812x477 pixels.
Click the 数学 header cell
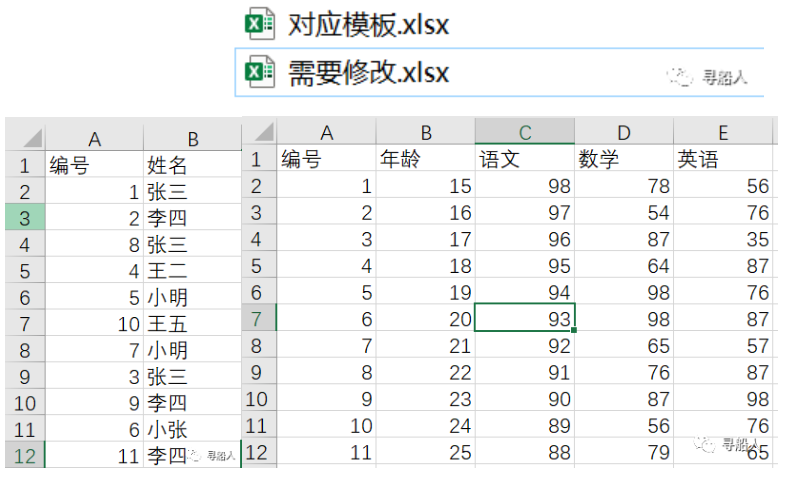(624, 158)
